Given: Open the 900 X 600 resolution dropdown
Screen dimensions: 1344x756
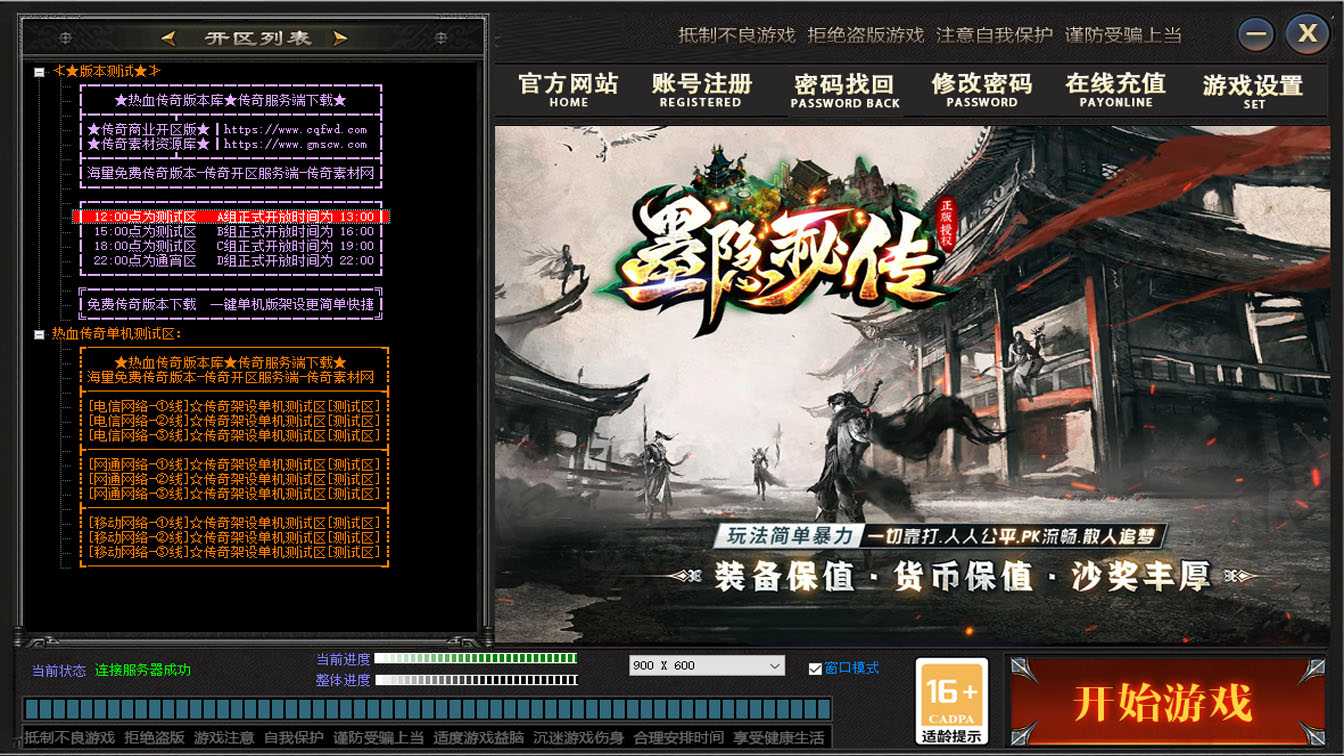Looking at the screenshot, I should 707,666.
